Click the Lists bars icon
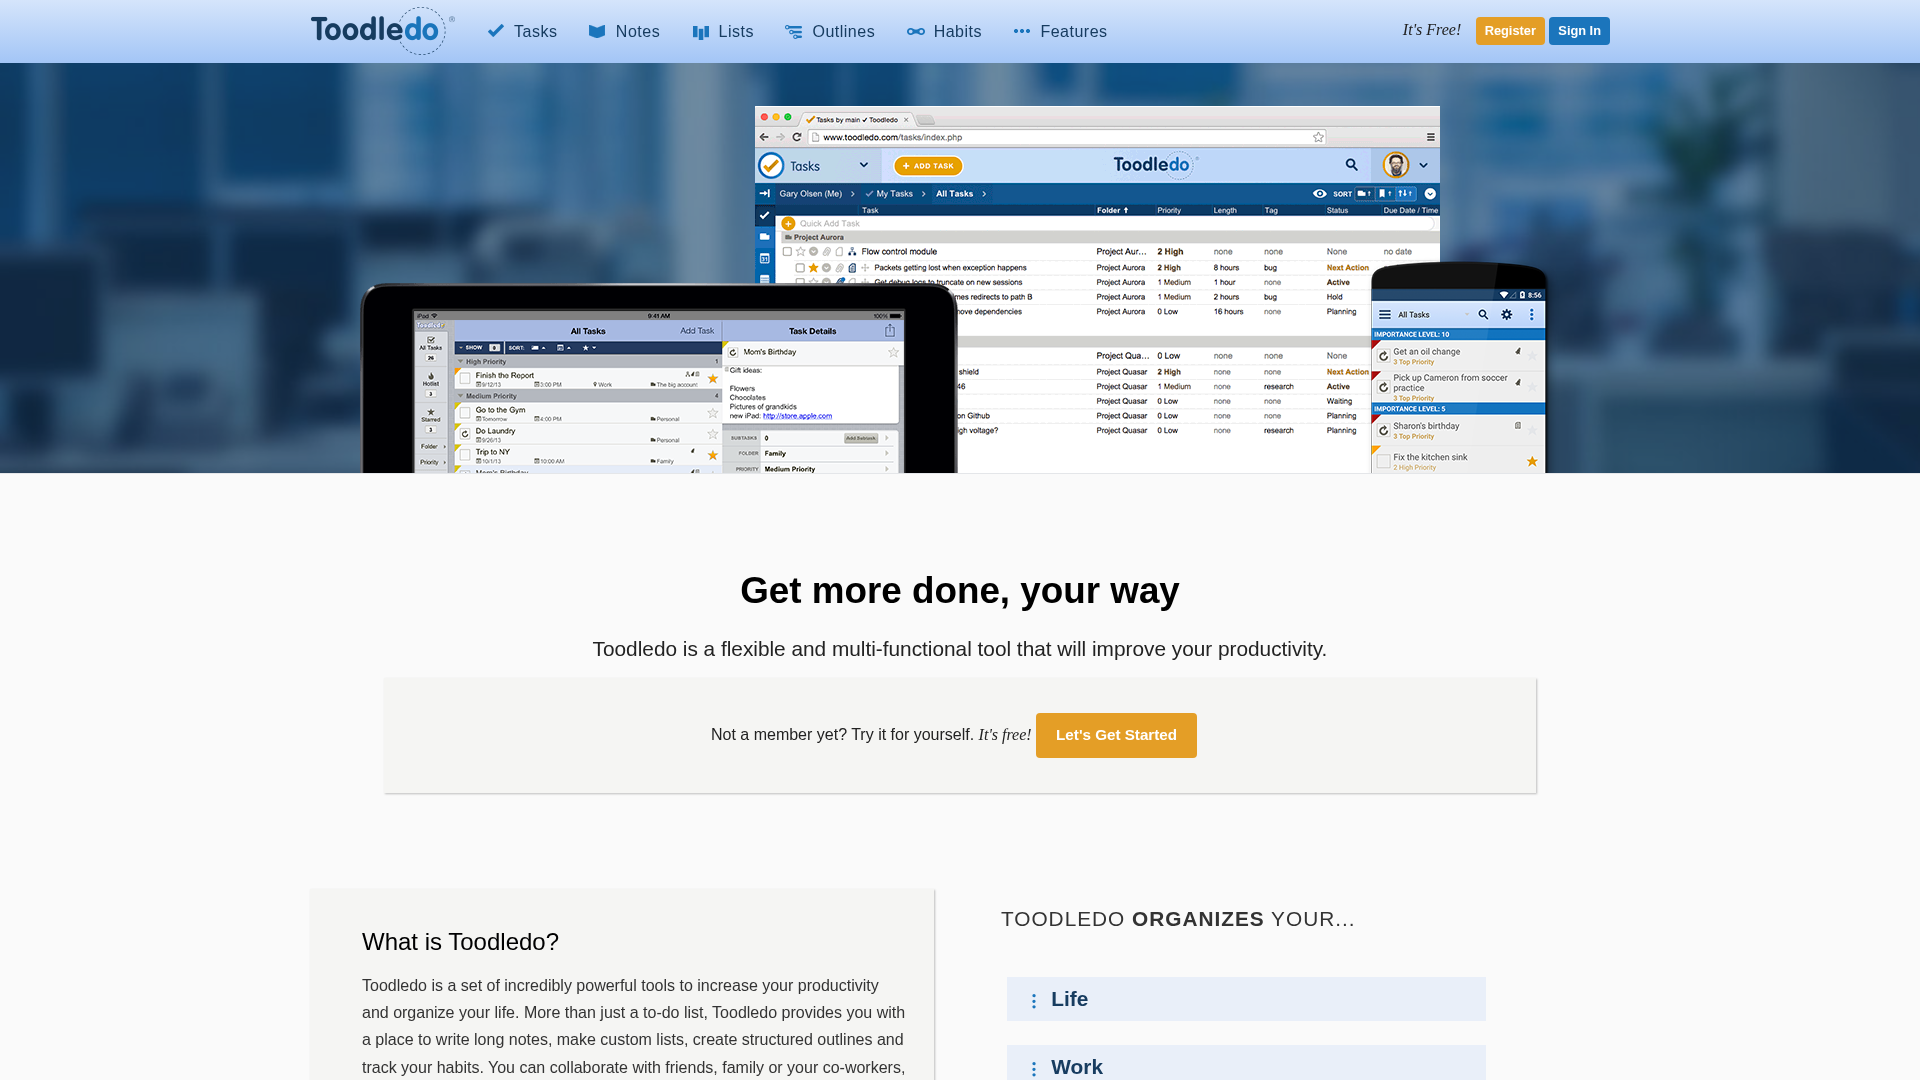 pos(698,31)
